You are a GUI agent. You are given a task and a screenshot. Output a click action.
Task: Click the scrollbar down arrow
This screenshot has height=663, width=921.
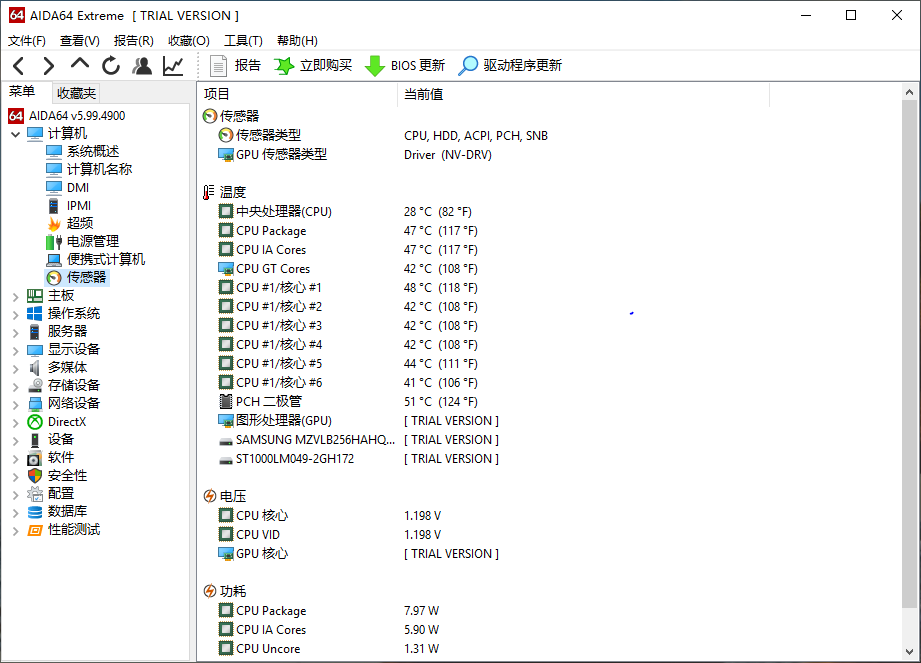coord(909,652)
